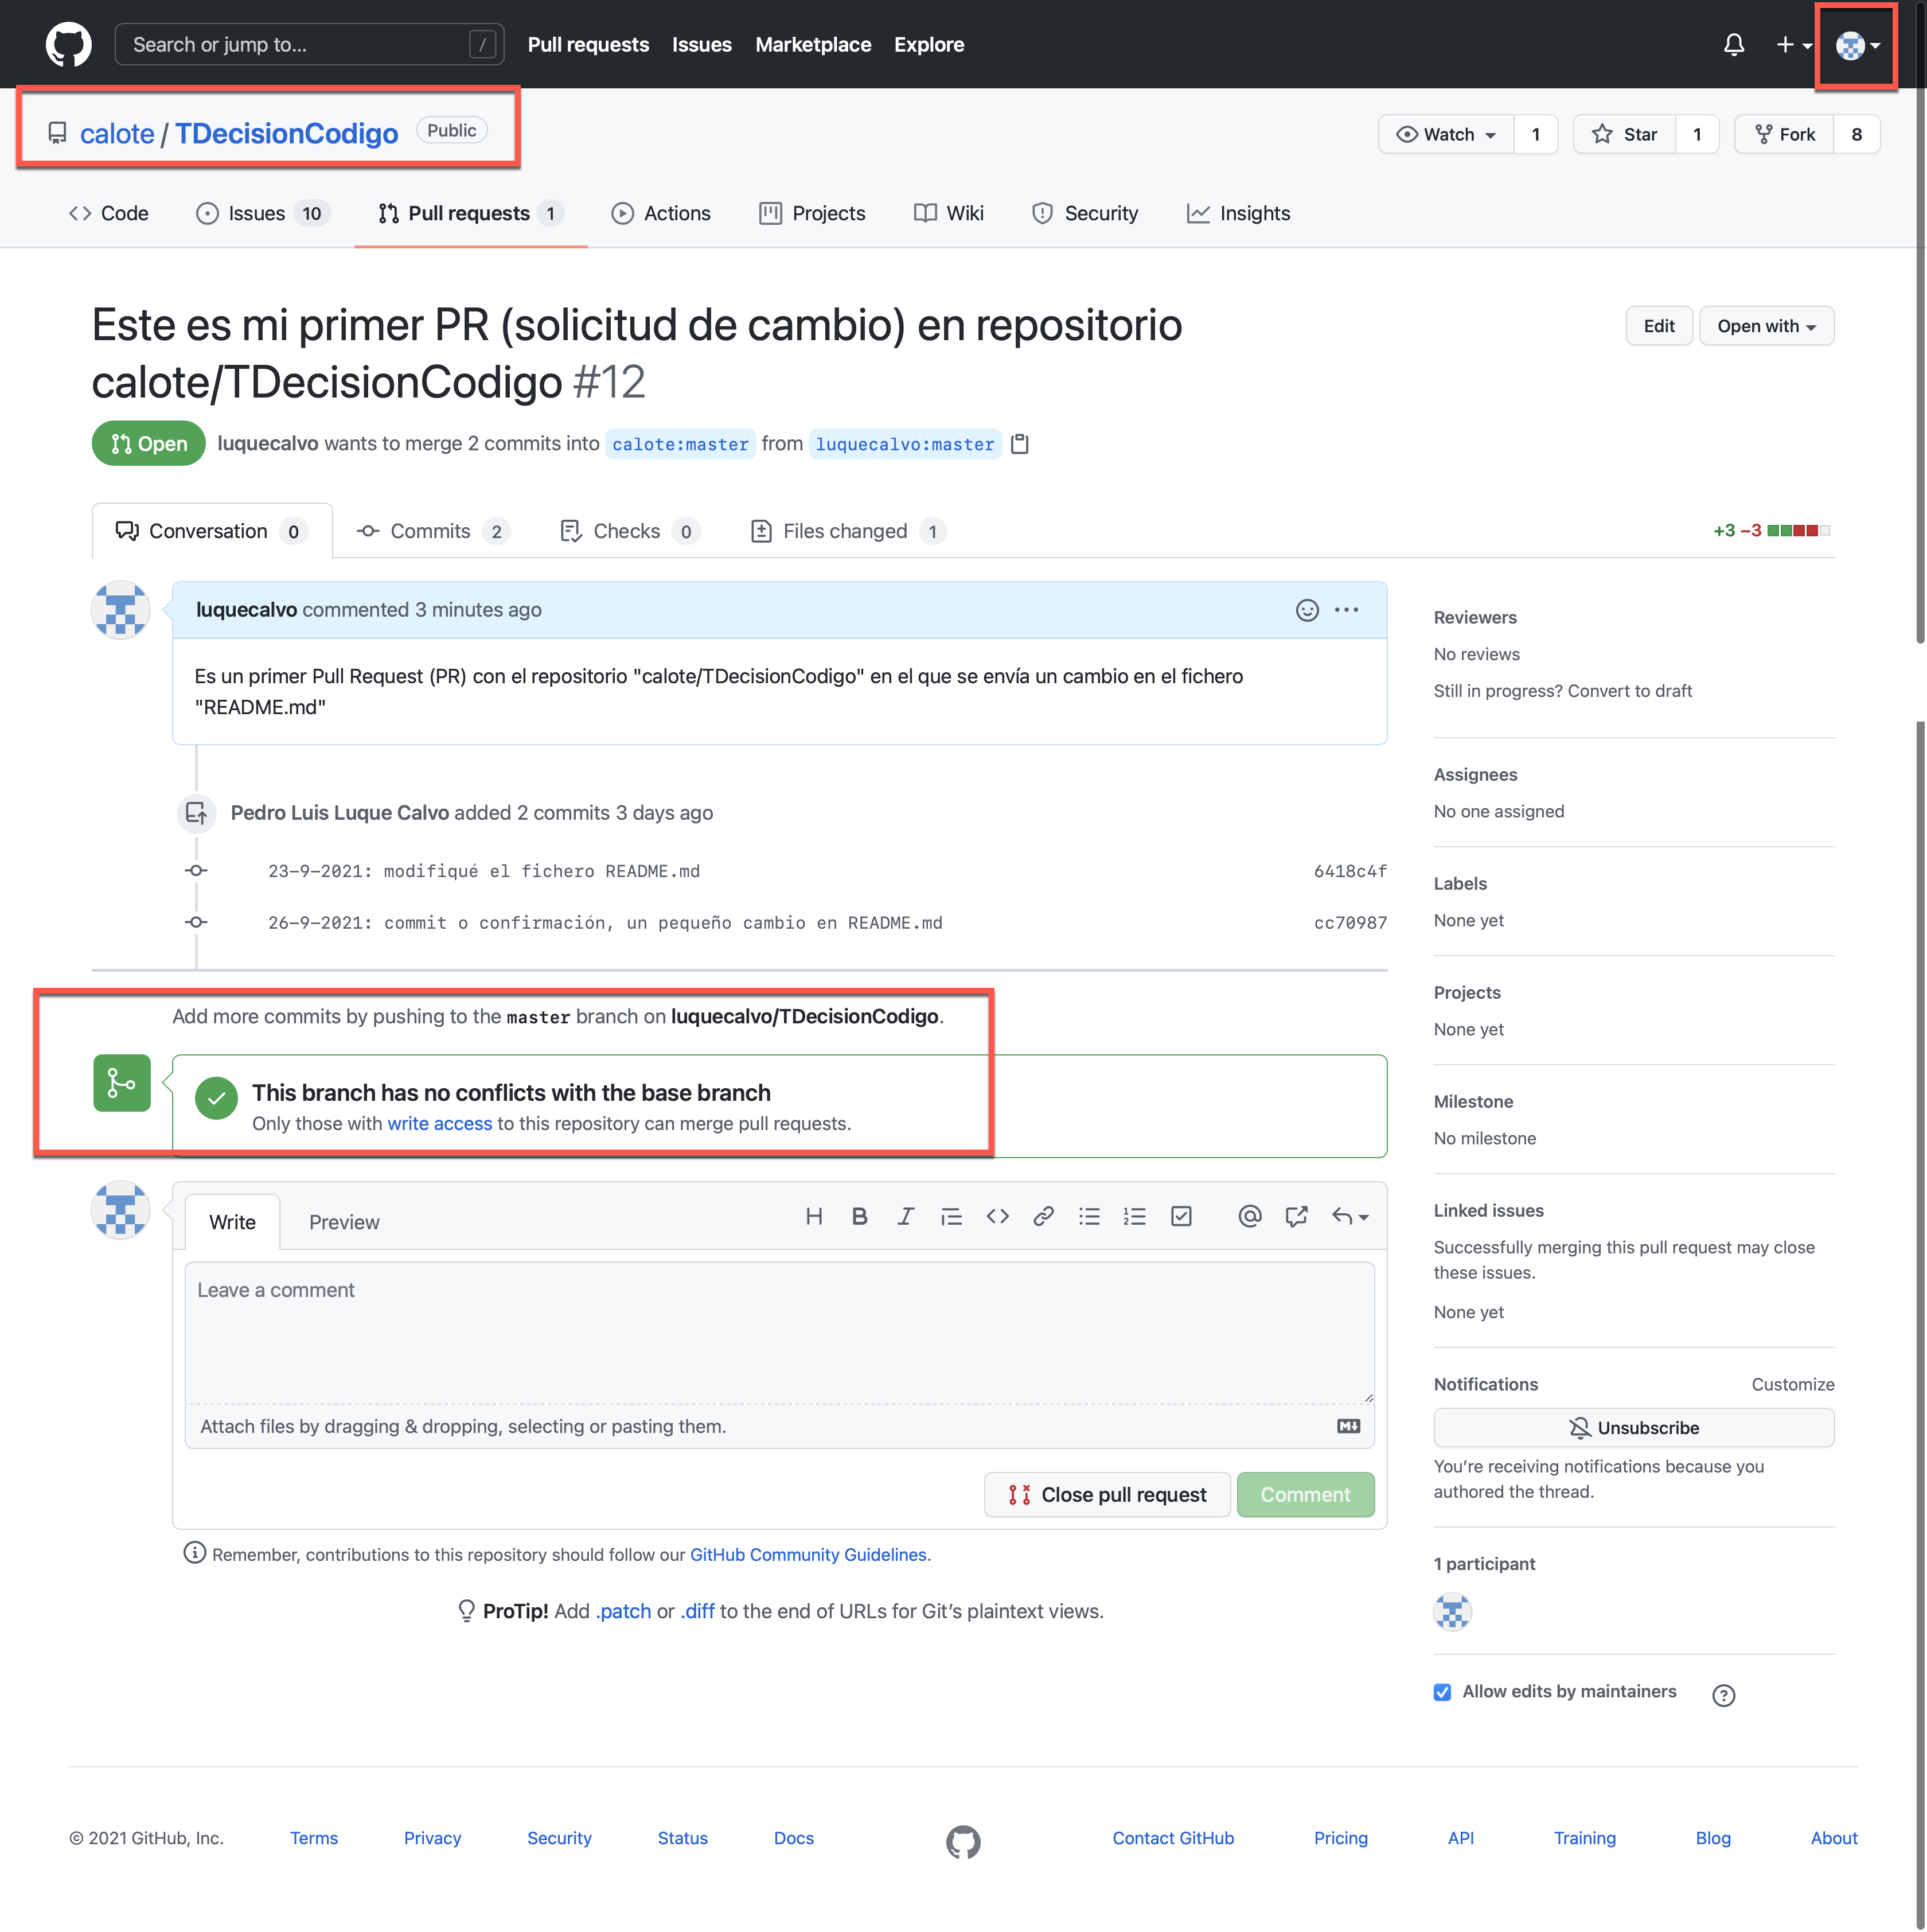Insert heading with the H icon
The image size is (1927, 1932).
click(x=814, y=1216)
